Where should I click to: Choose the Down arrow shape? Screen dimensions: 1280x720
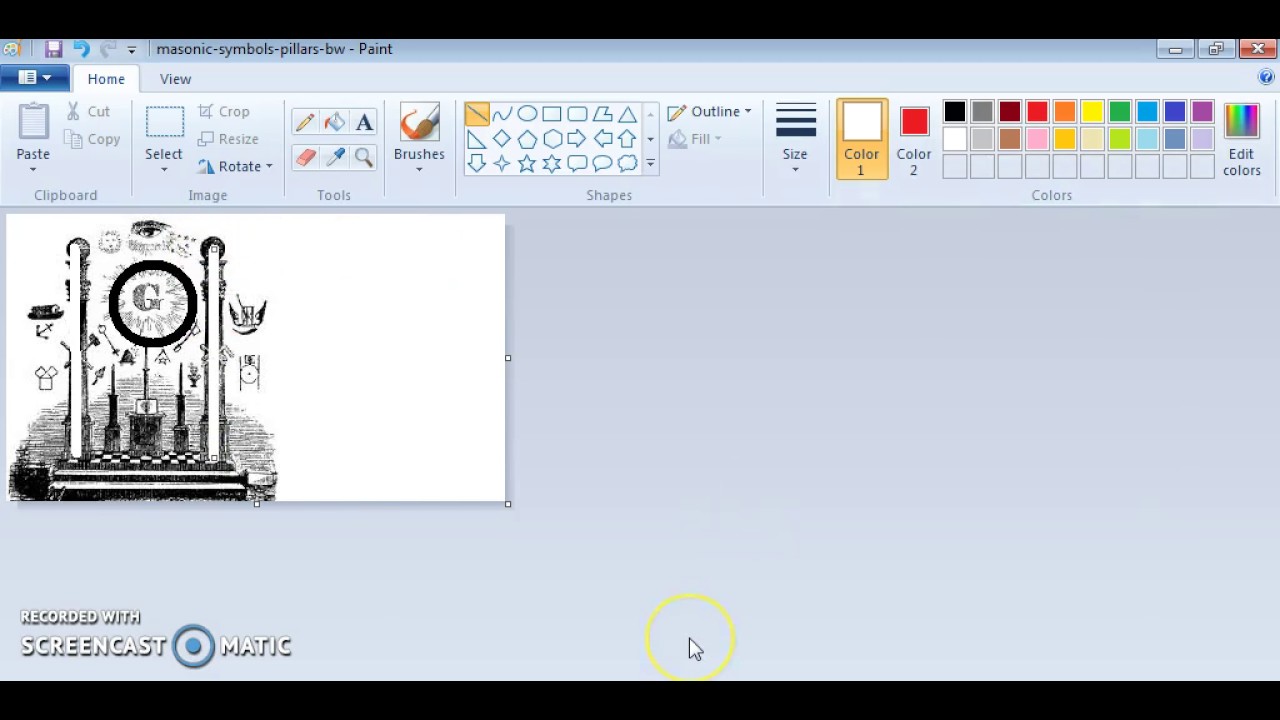tap(477, 164)
